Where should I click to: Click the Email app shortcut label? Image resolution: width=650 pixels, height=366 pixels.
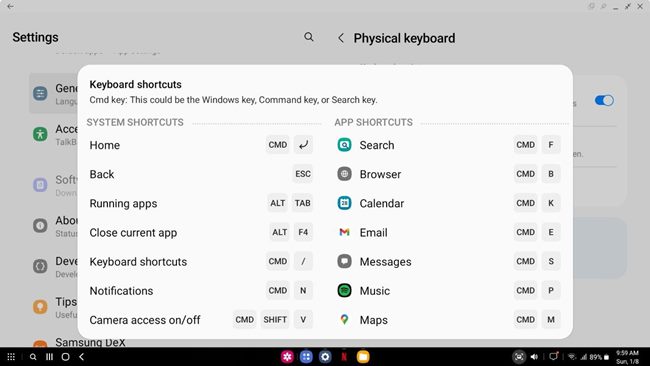coord(373,233)
